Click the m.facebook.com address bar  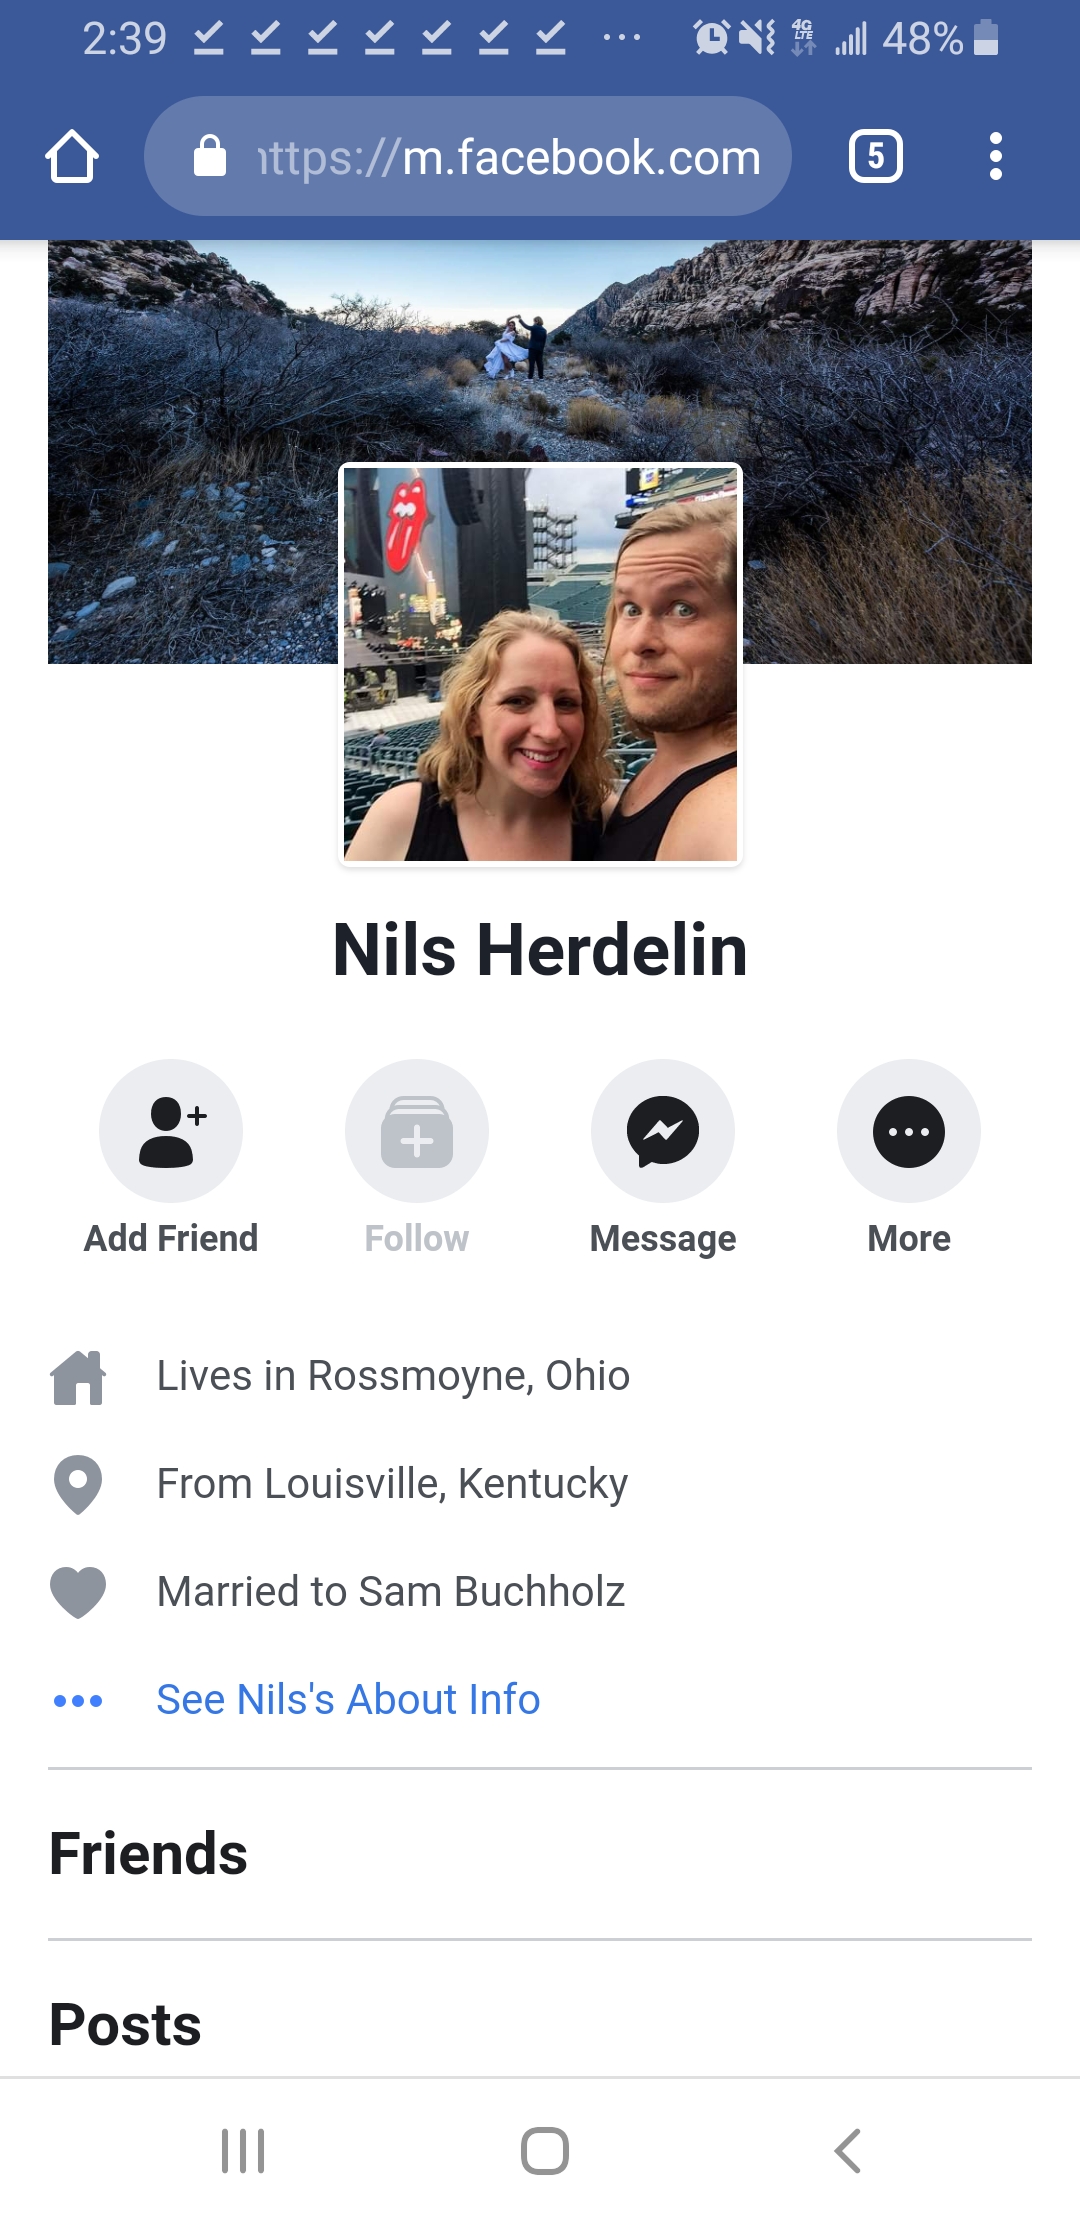tap(468, 157)
